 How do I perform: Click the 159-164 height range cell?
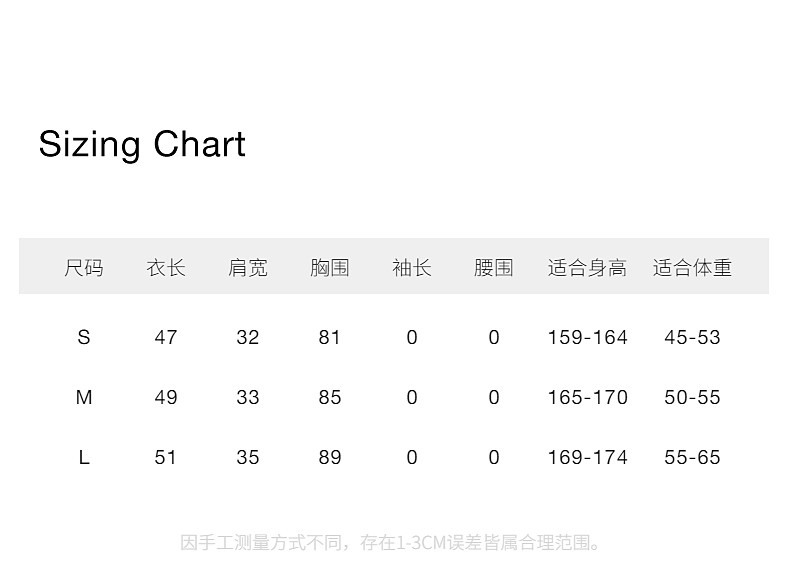pyautogui.click(x=587, y=337)
